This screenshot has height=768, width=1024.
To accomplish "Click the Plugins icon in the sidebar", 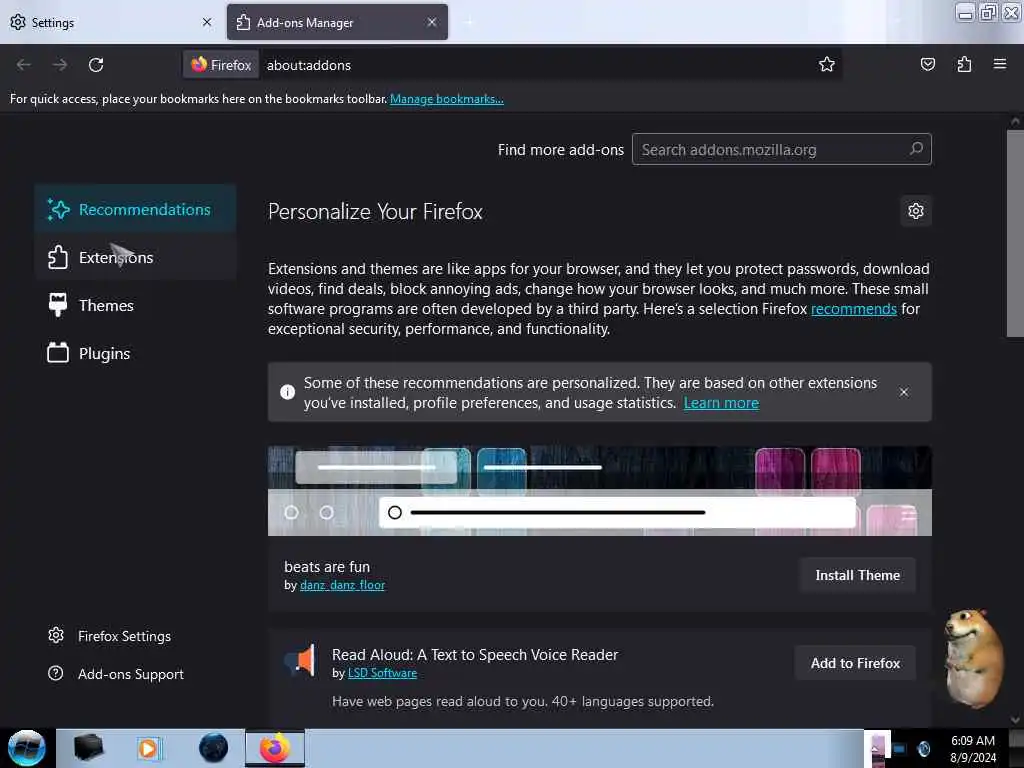I will point(57,353).
